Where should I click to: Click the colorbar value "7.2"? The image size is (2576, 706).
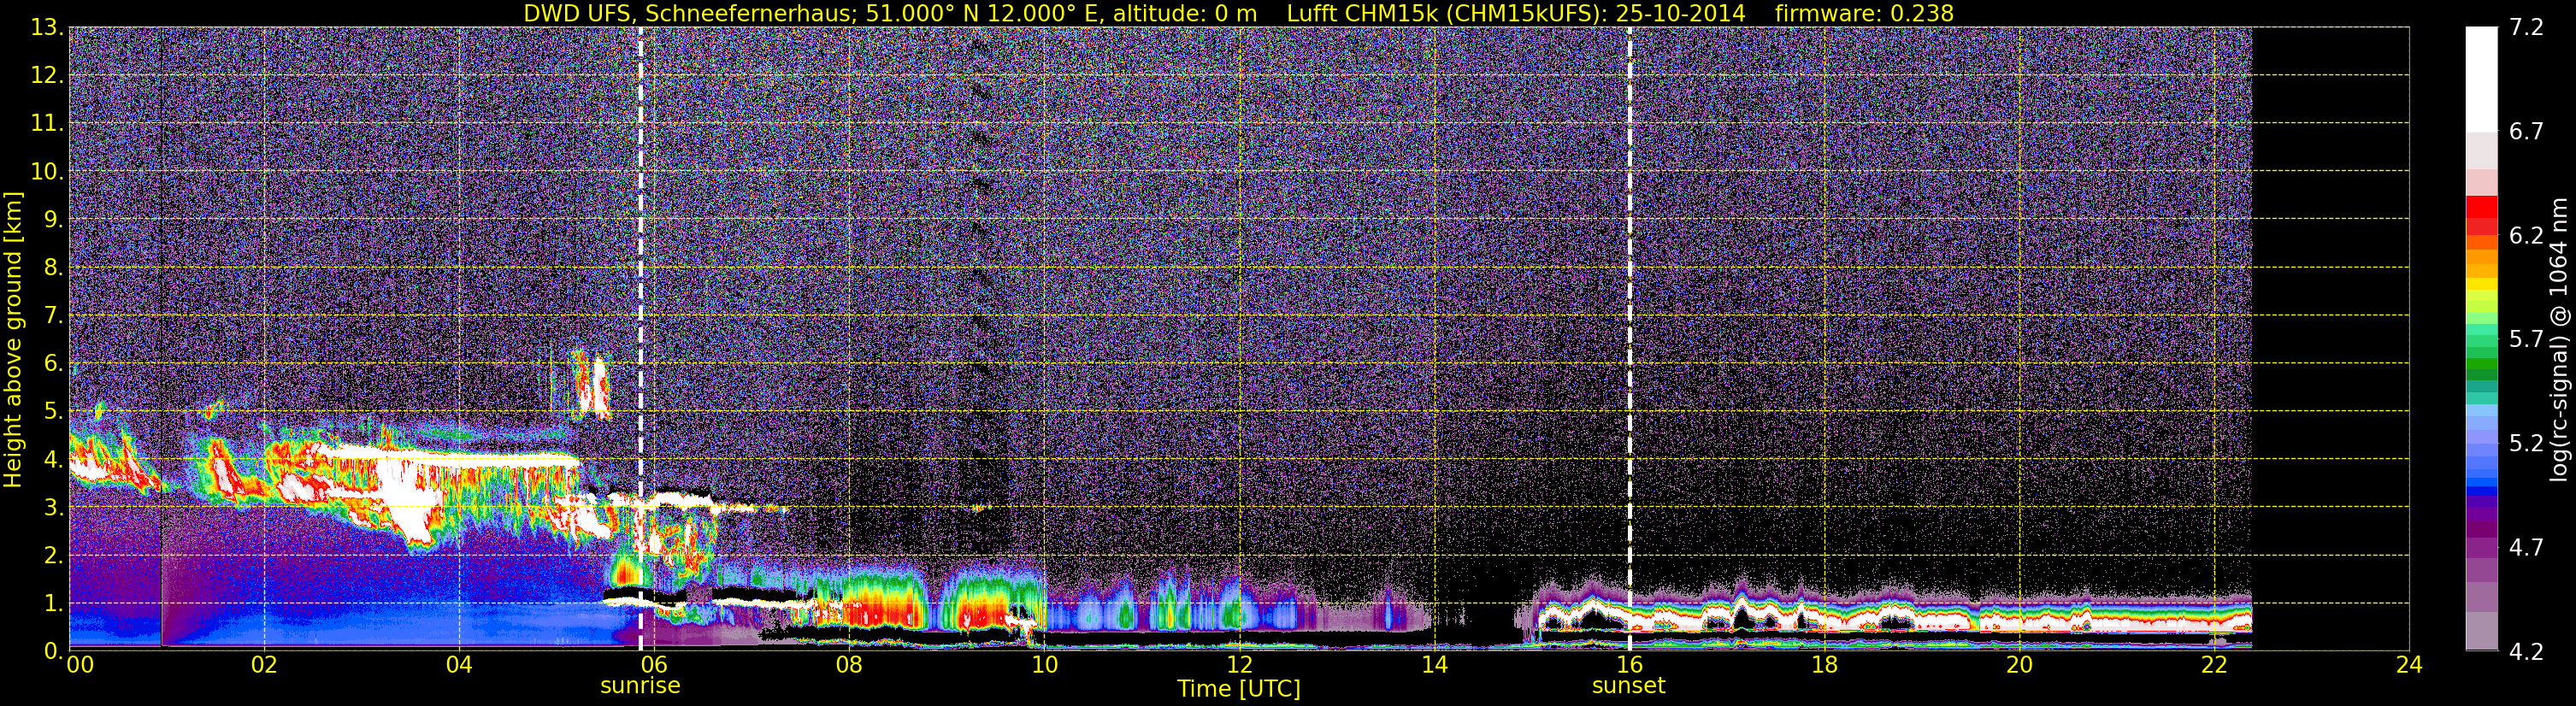tap(2526, 28)
